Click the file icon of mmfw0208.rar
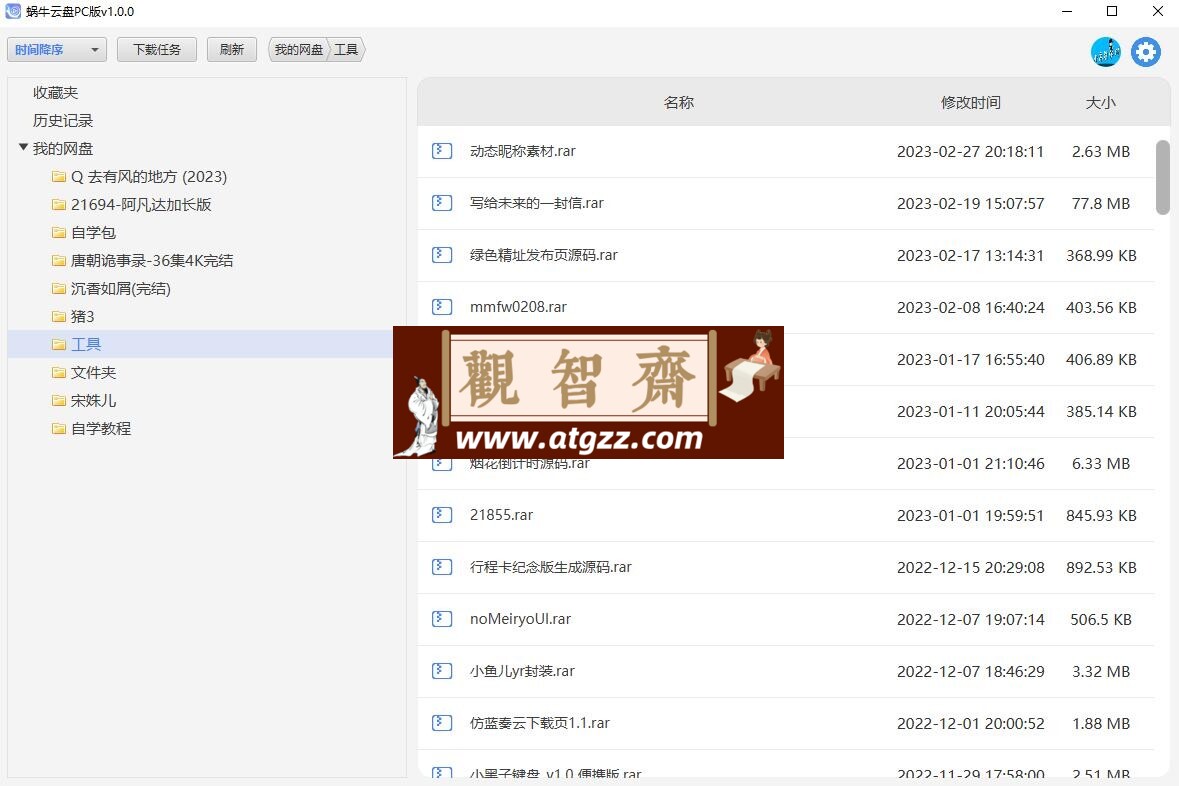The height and width of the screenshot is (786, 1179). 442,307
